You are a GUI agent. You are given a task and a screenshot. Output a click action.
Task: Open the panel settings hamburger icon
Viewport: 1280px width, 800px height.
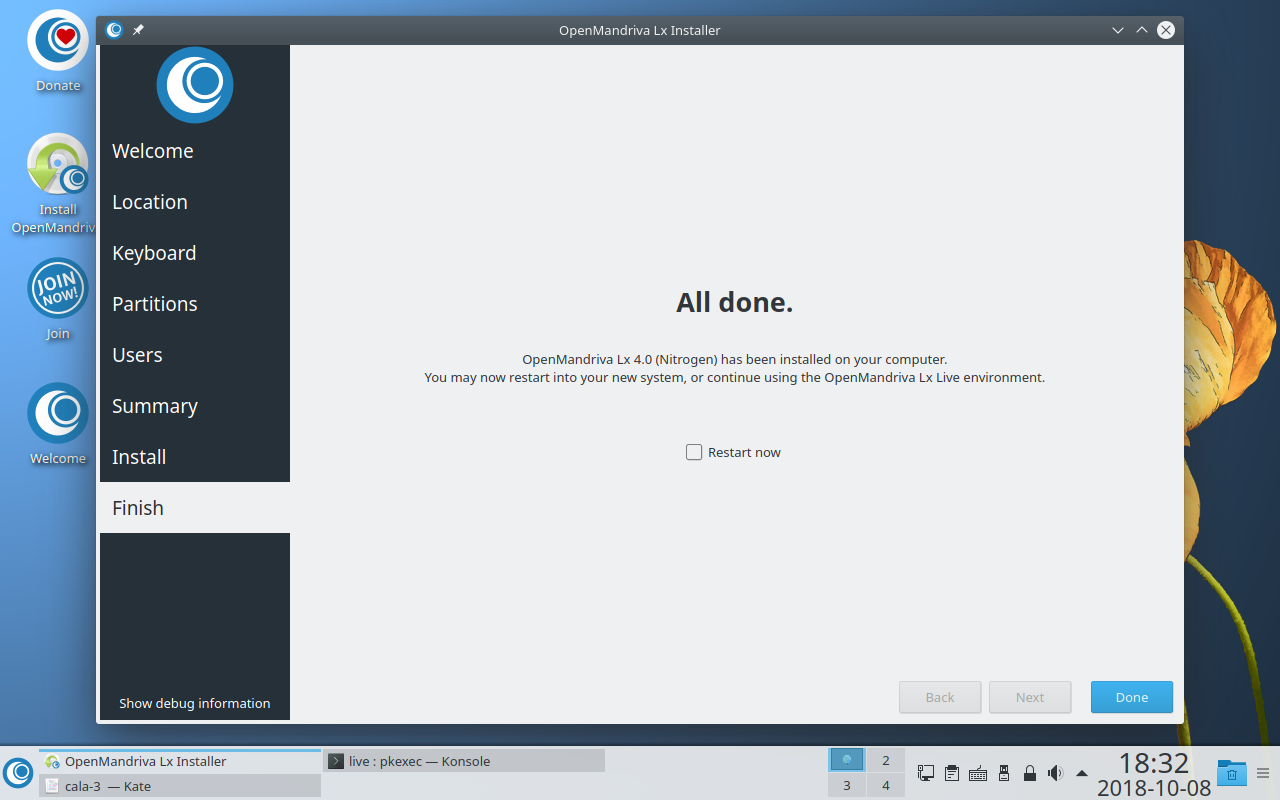click(x=1263, y=773)
